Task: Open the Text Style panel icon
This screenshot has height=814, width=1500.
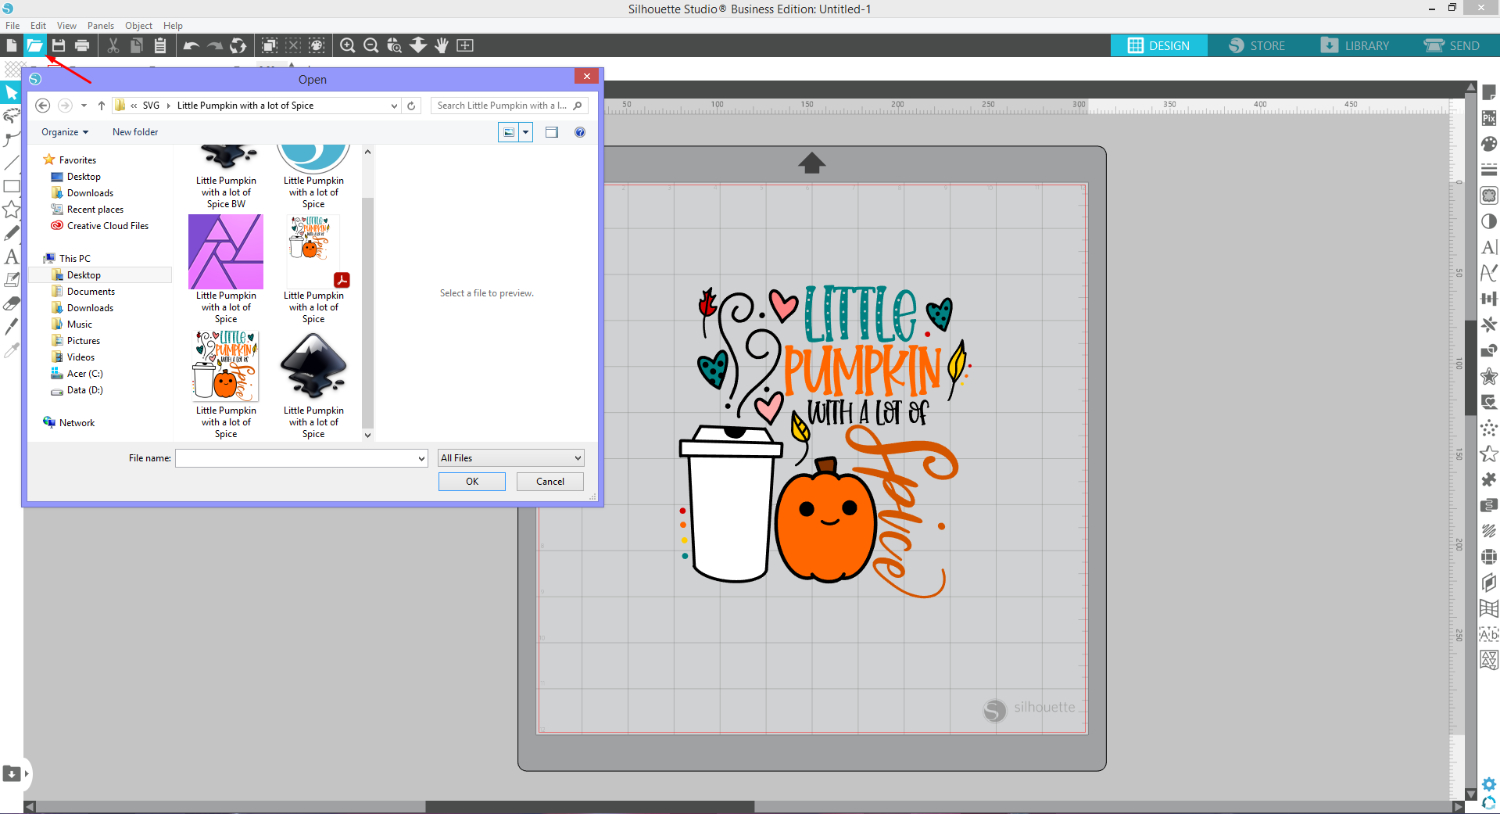Action: tap(1489, 247)
